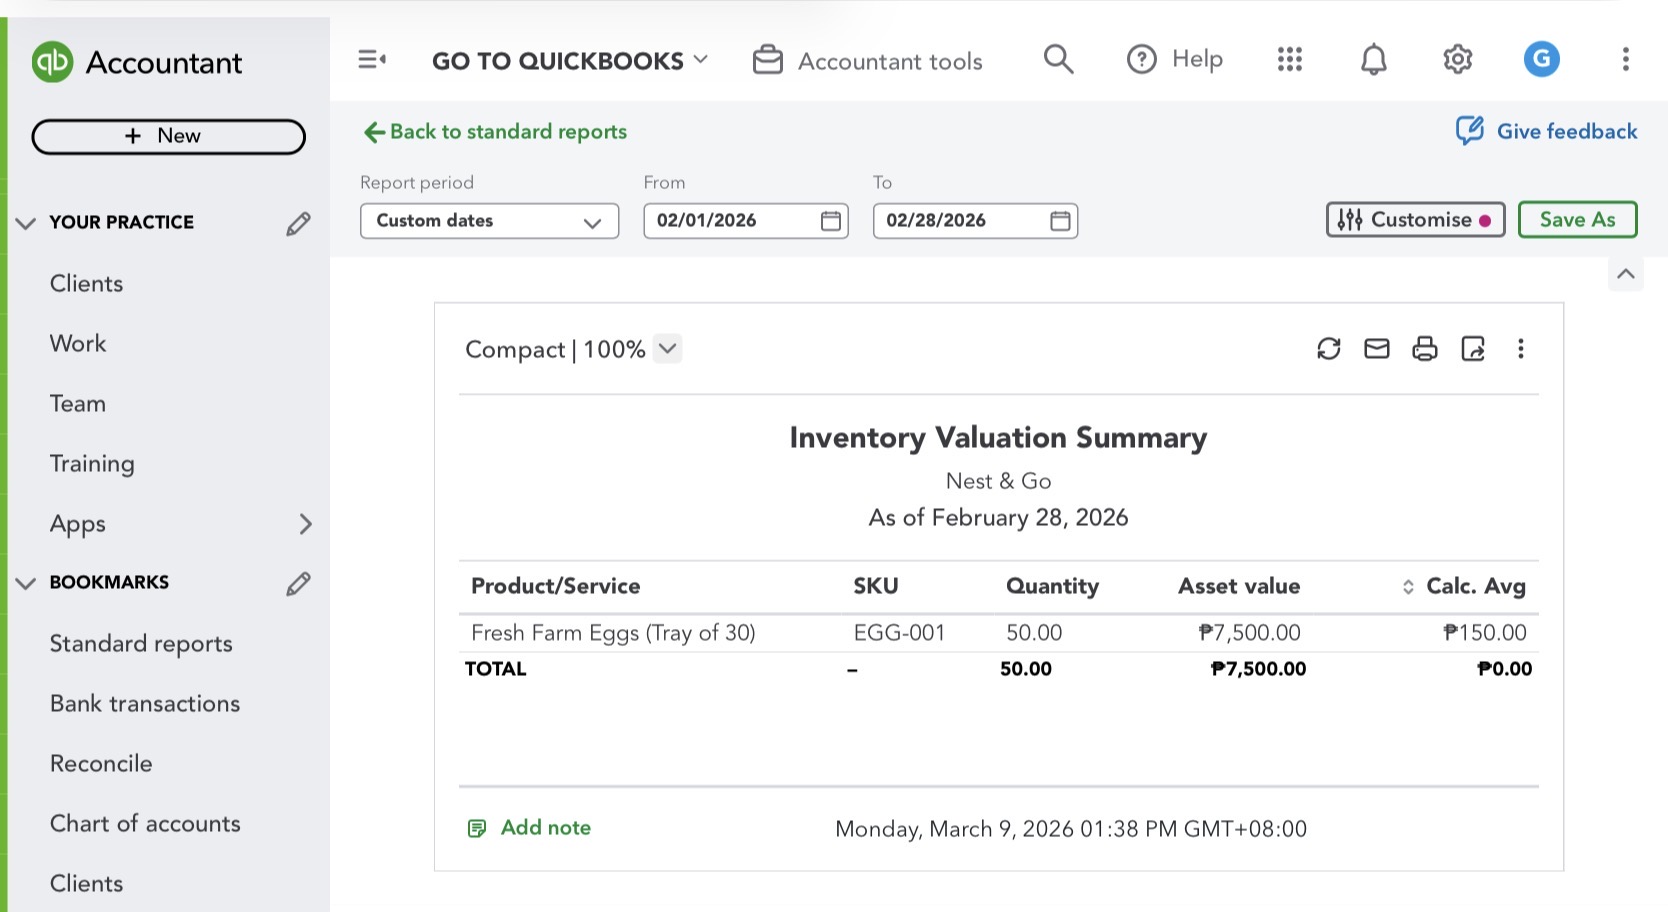1668x912 pixels.
Task: Expand the Compact 100% view dropdown
Action: (668, 349)
